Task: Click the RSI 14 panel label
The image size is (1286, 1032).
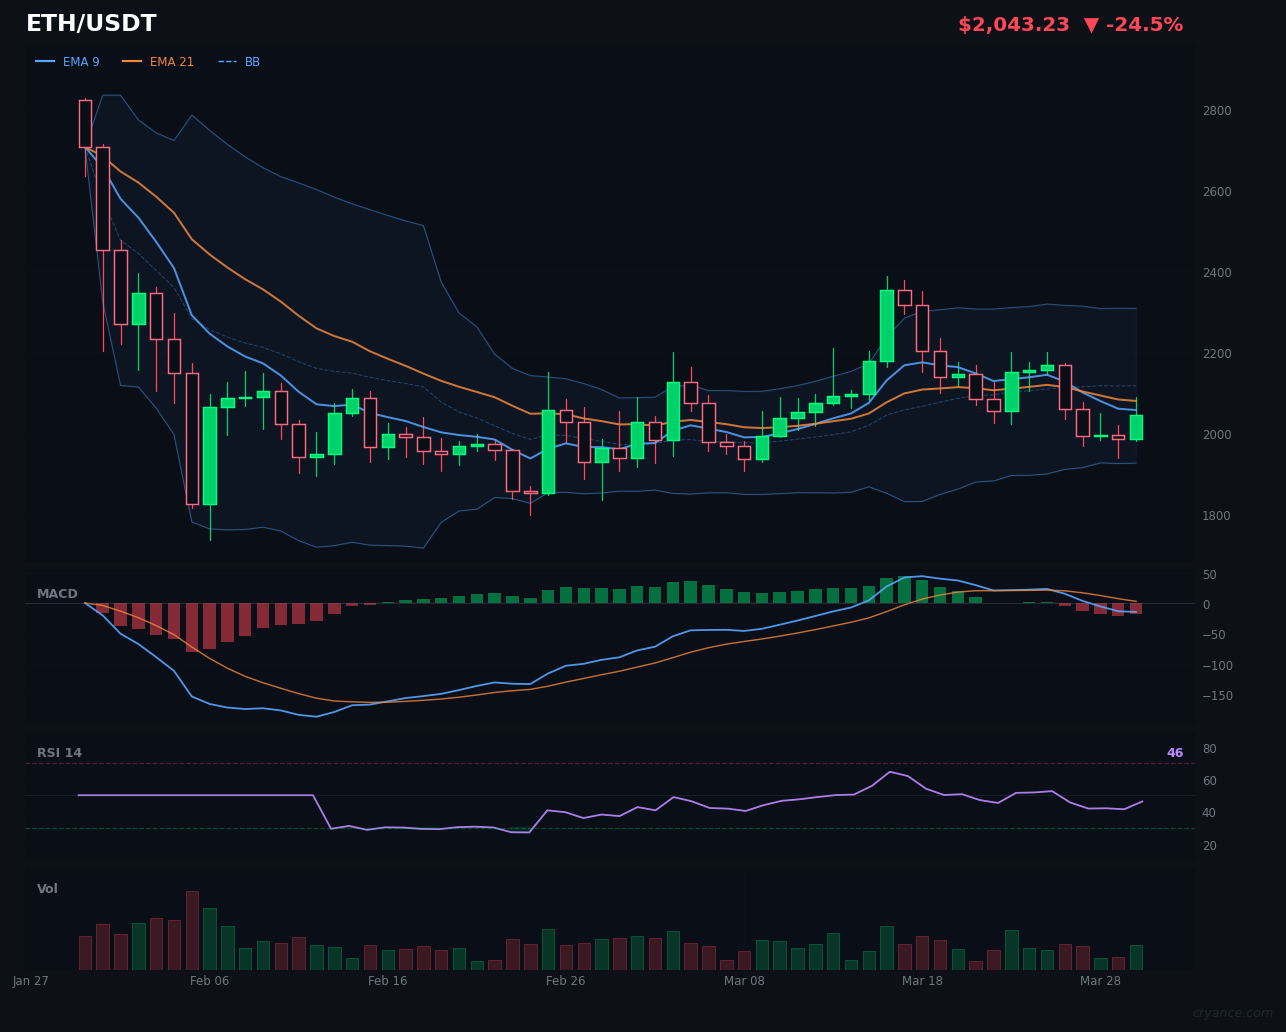Action: tap(60, 752)
